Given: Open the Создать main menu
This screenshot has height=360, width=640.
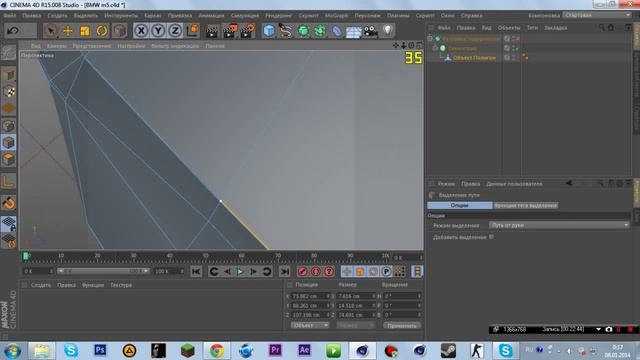Looking at the screenshot, I should (57, 16).
